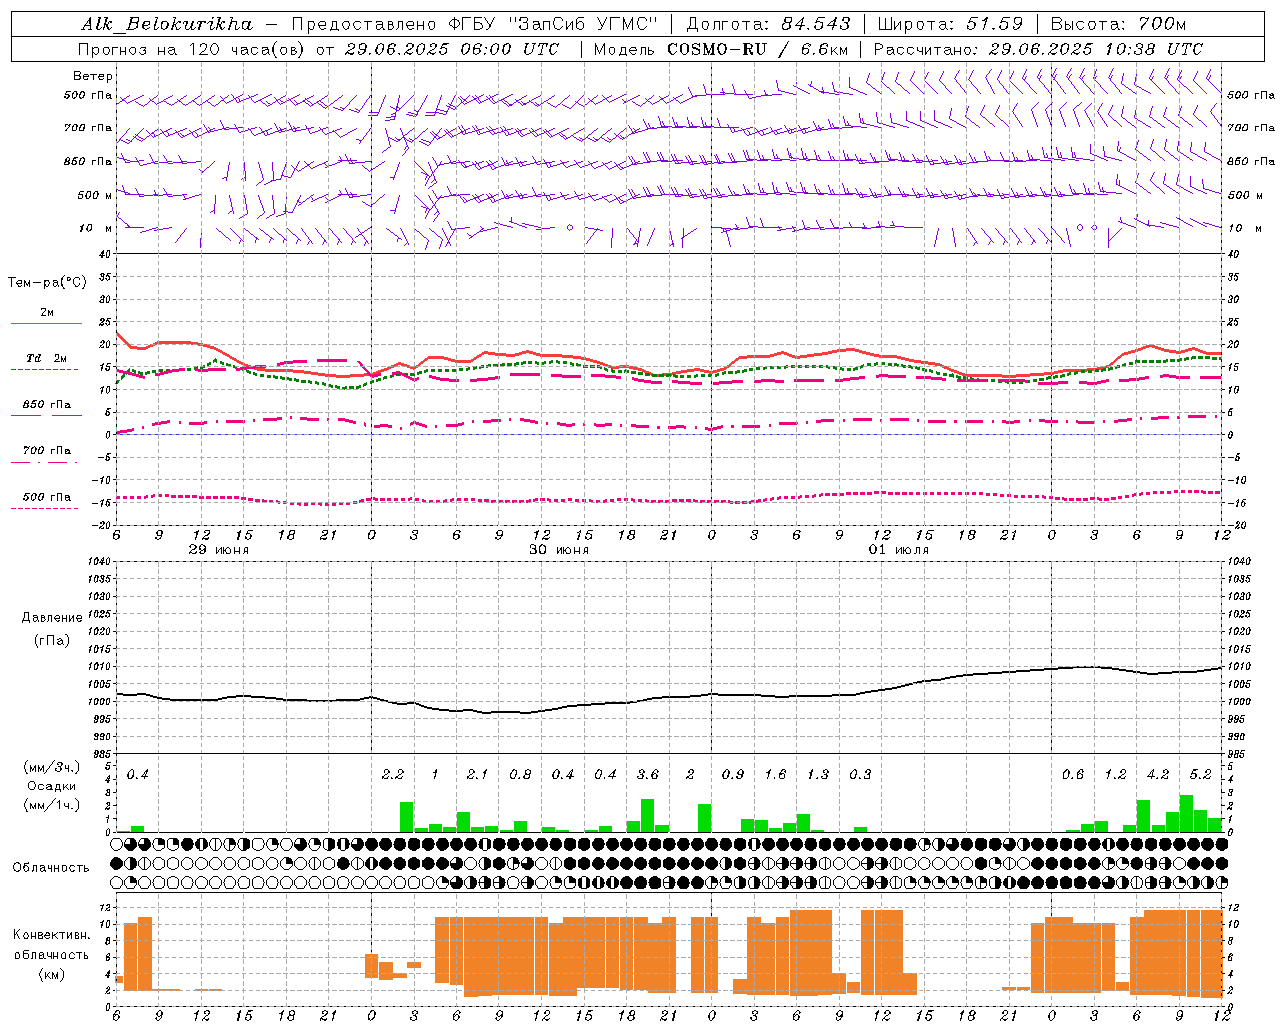
Task: Click 'Рассчитано: 29.06.2025 10:38 UTC' timestamp
Action: [x=1038, y=49]
